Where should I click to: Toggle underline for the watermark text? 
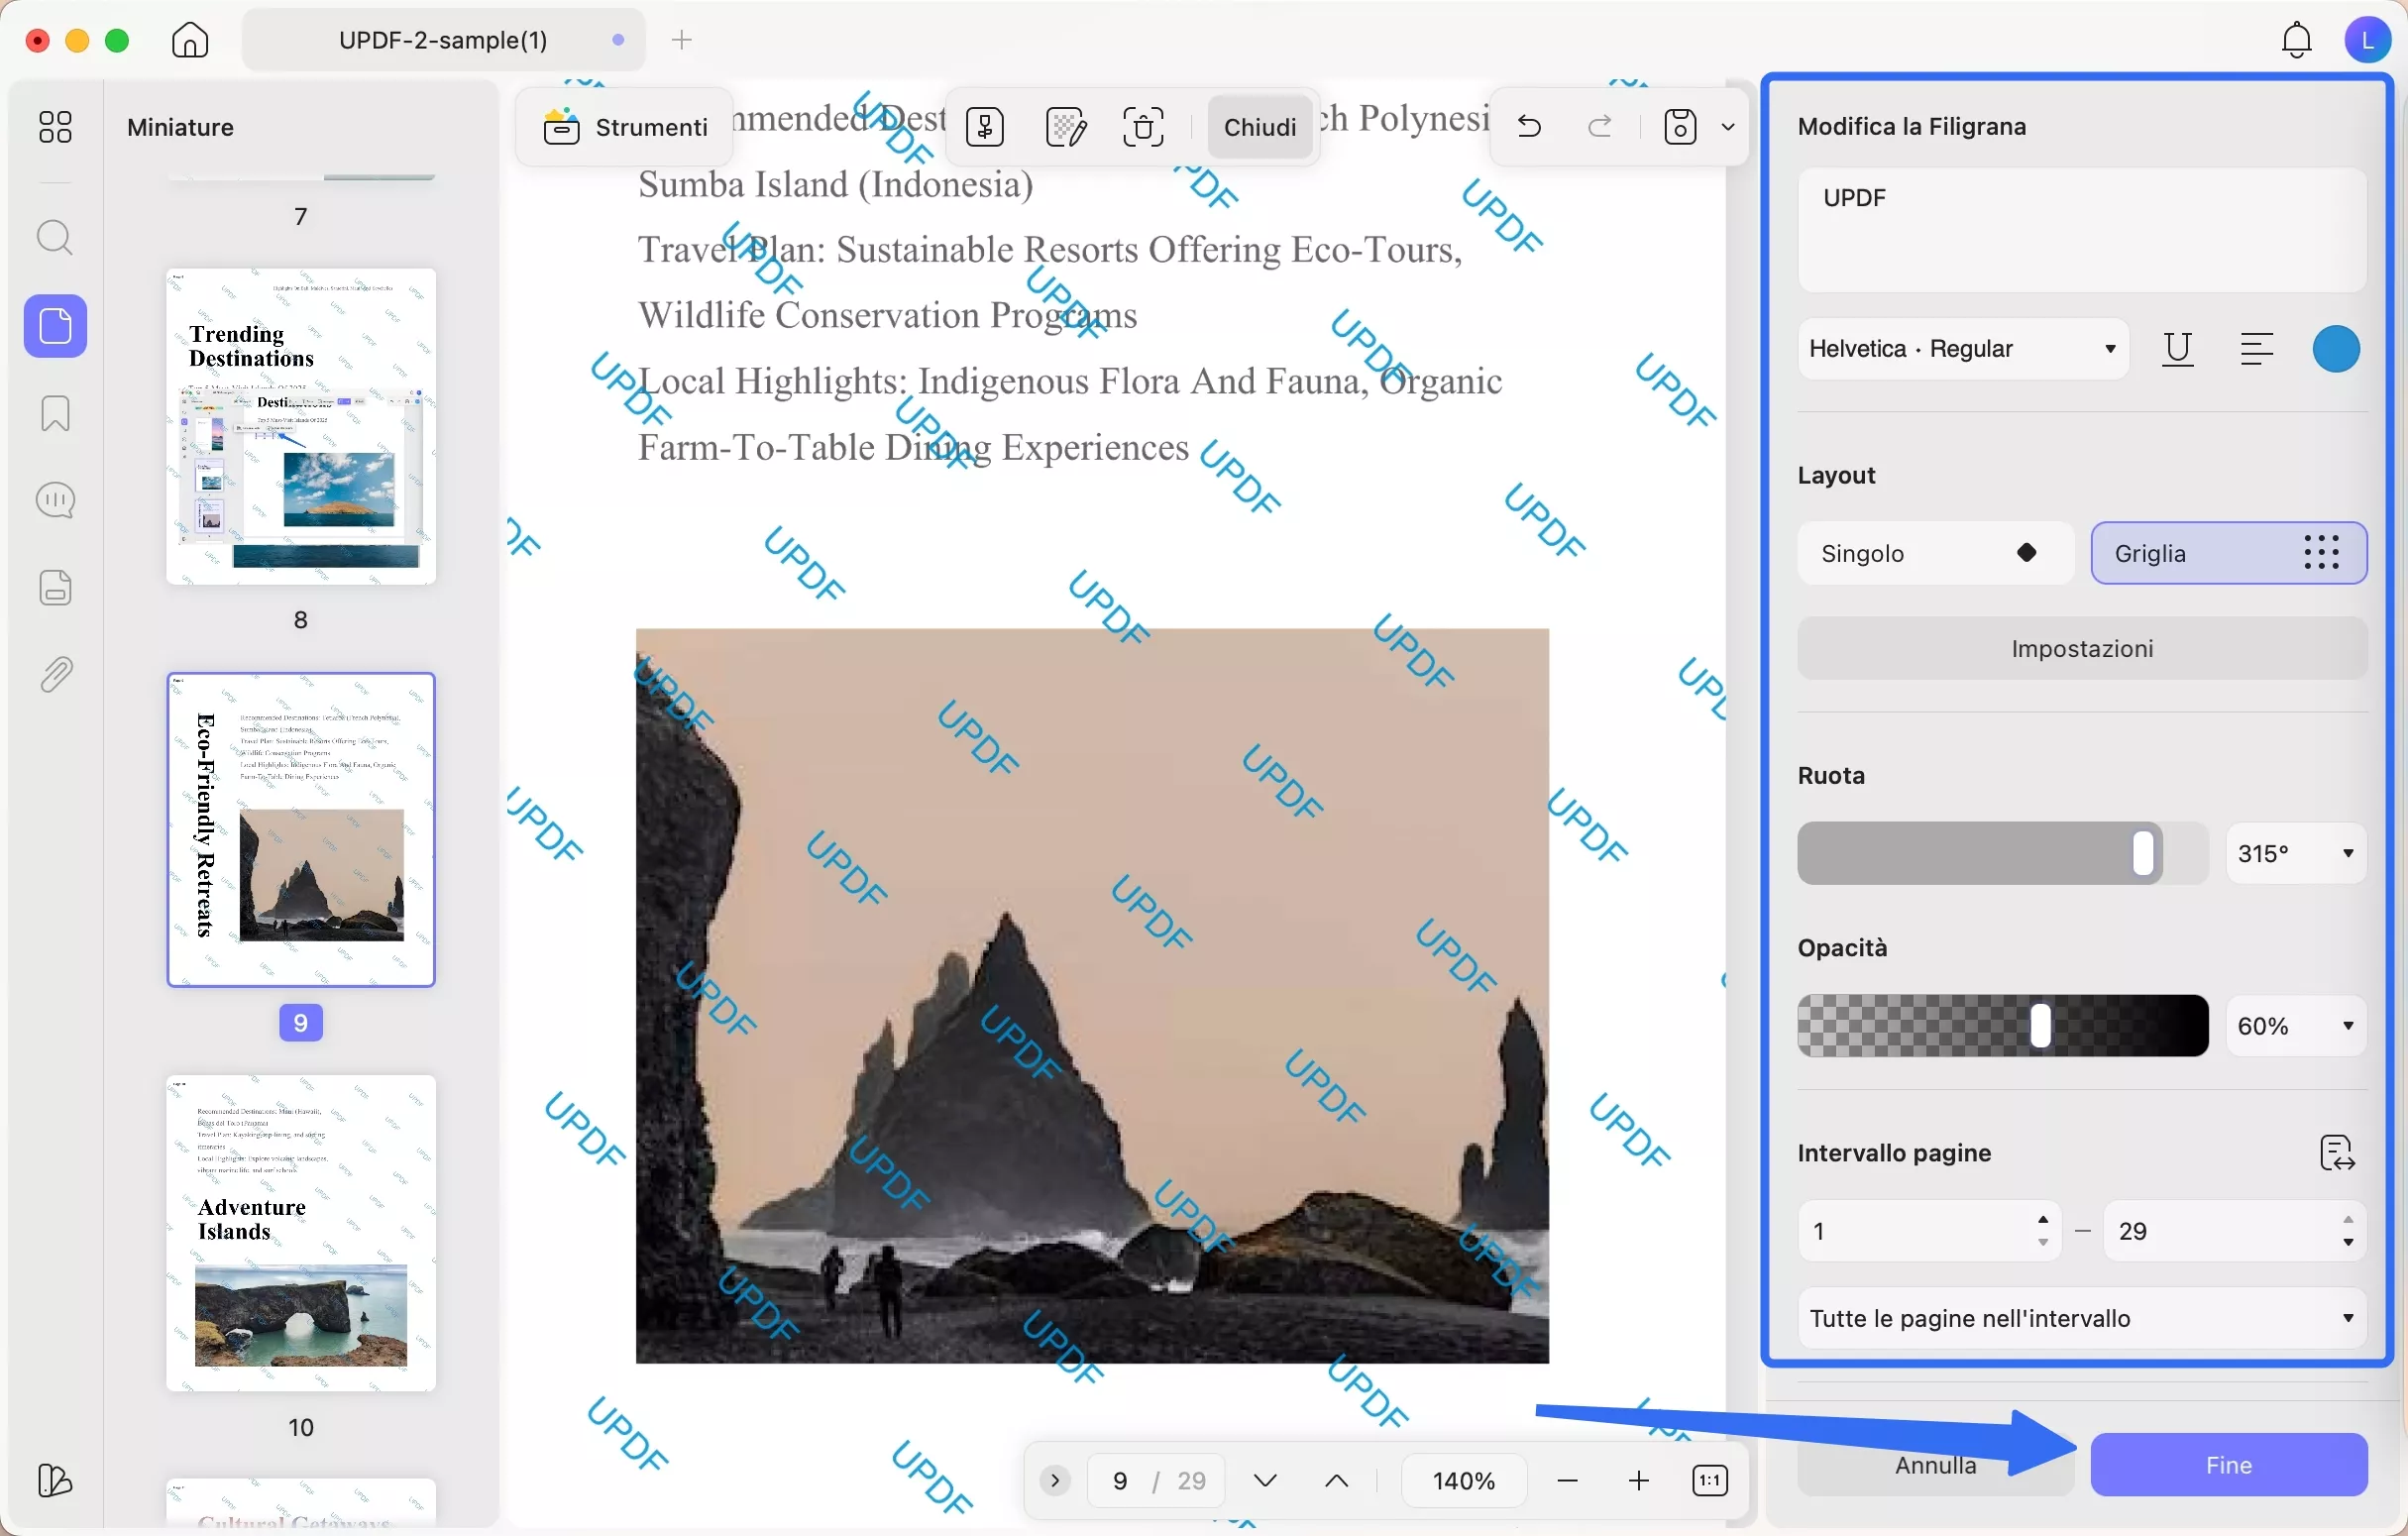tap(2177, 349)
